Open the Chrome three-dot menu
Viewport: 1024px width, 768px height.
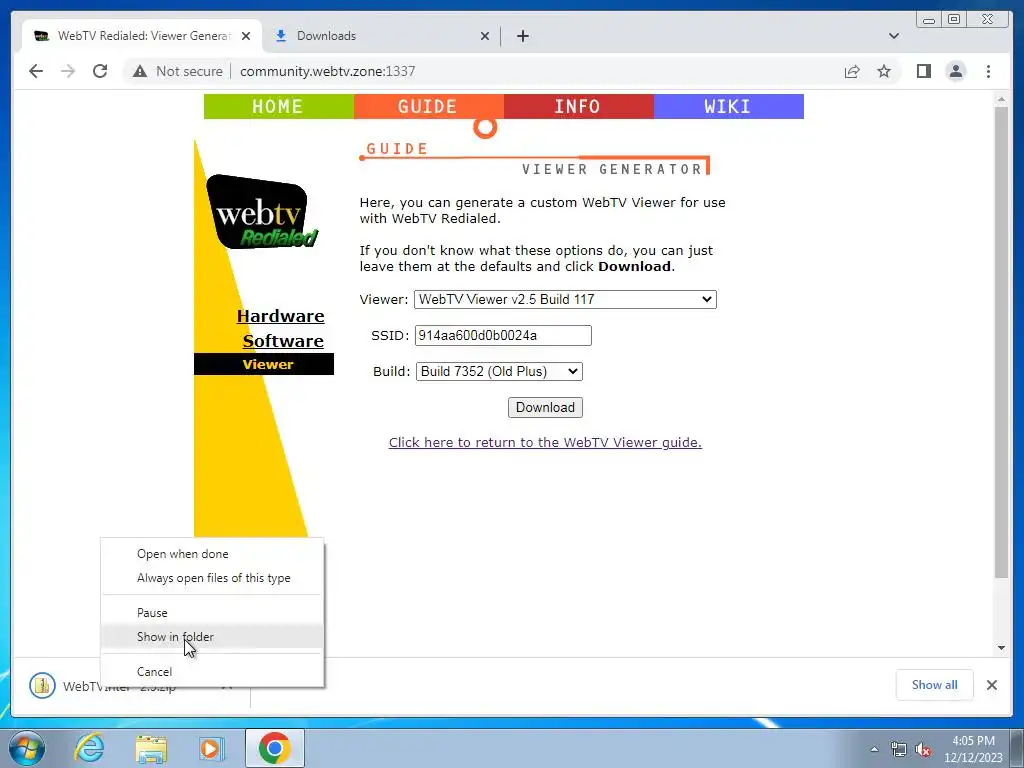pos(988,71)
